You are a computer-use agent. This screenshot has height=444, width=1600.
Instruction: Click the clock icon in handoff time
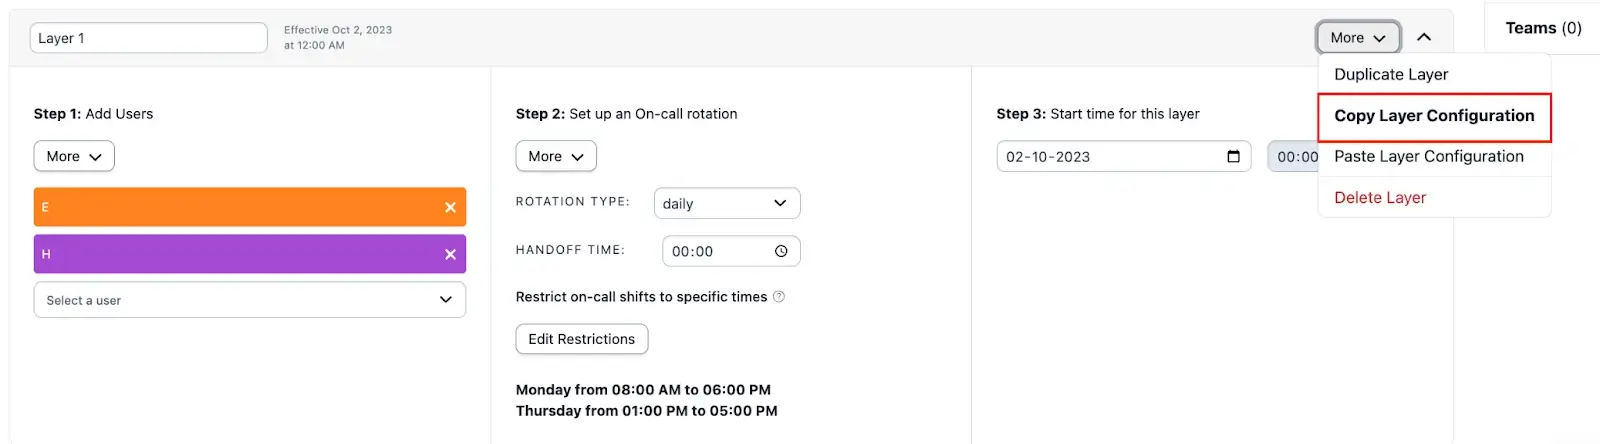(x=781, y=251)
